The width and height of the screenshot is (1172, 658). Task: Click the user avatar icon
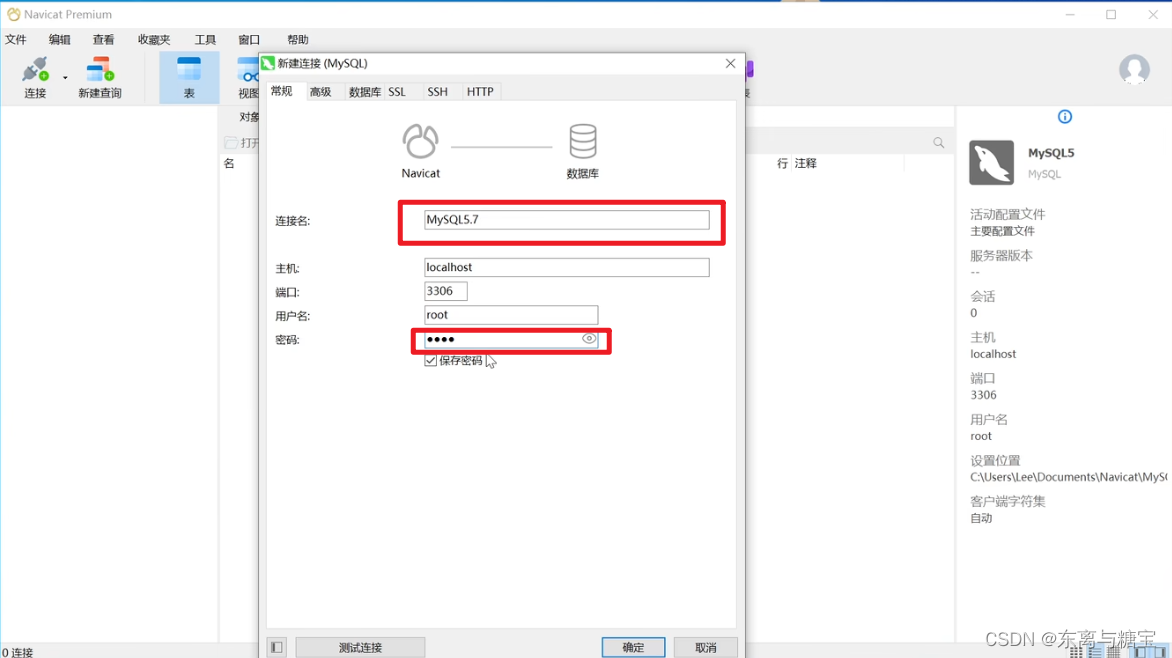point(1134,70)
